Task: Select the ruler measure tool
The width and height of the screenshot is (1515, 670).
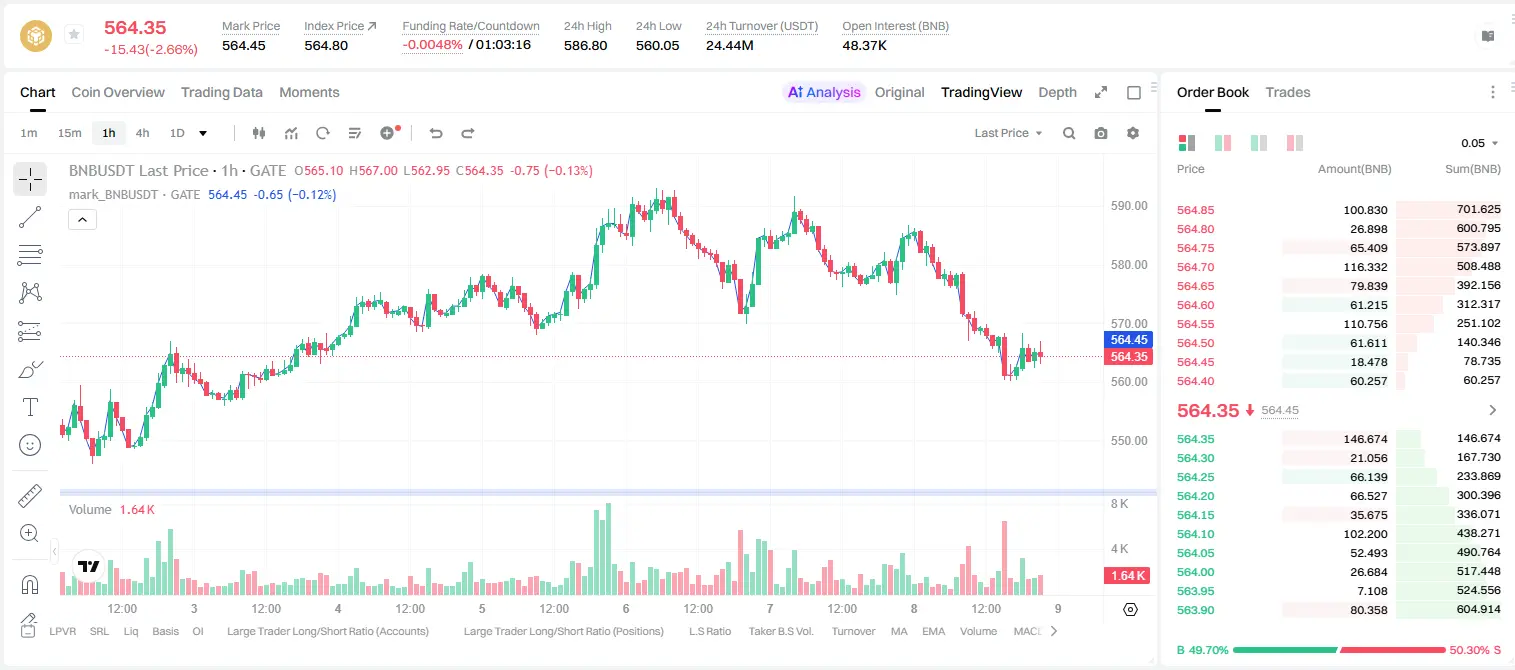Action: [30, 495]
